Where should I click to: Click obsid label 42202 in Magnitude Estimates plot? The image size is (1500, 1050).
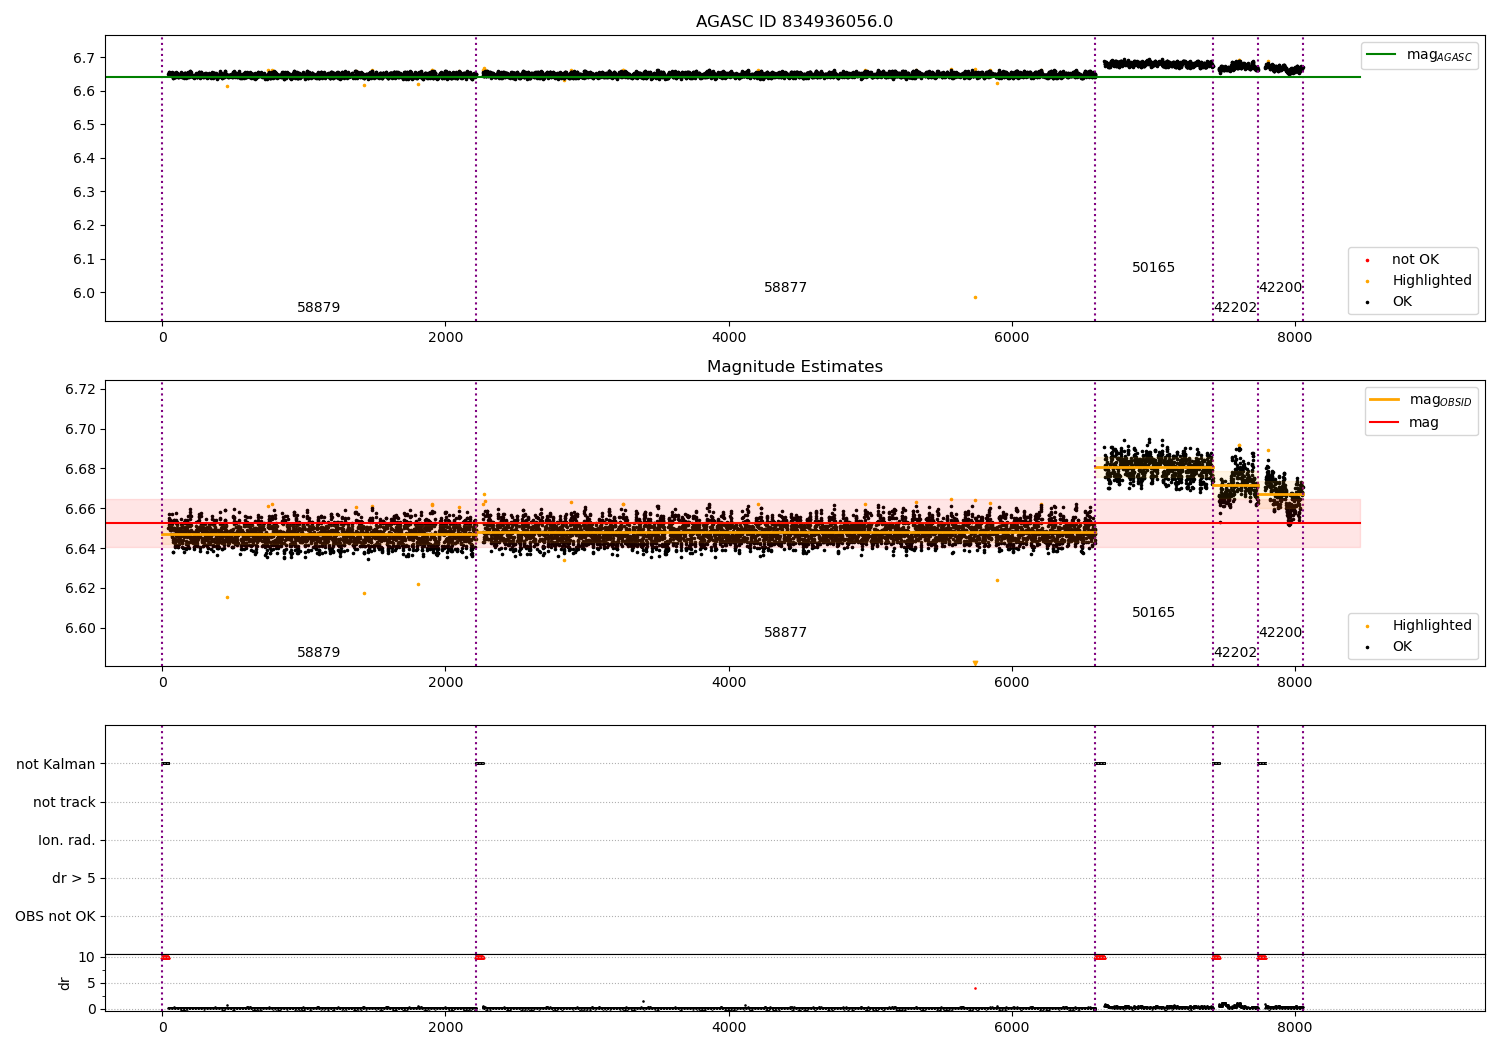click(1235, 653)
